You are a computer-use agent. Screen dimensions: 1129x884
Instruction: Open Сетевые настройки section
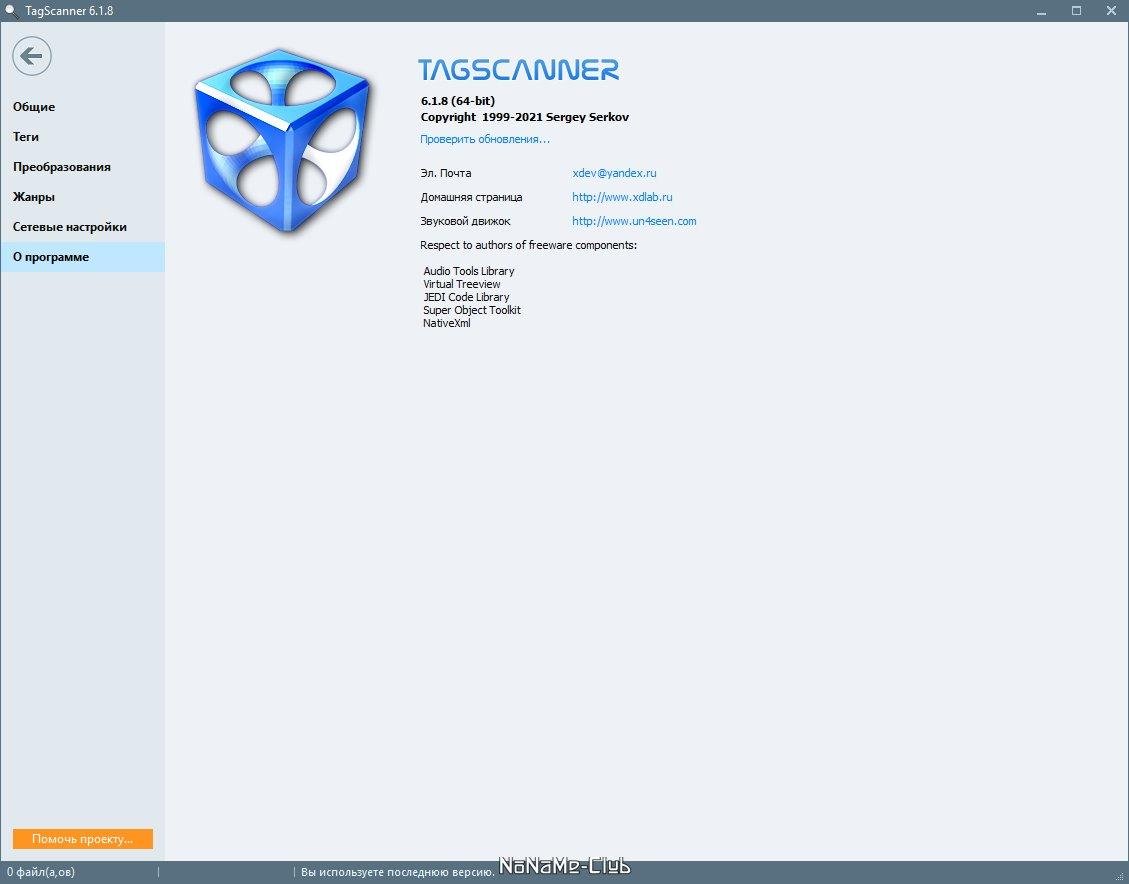tap(70, 227)
